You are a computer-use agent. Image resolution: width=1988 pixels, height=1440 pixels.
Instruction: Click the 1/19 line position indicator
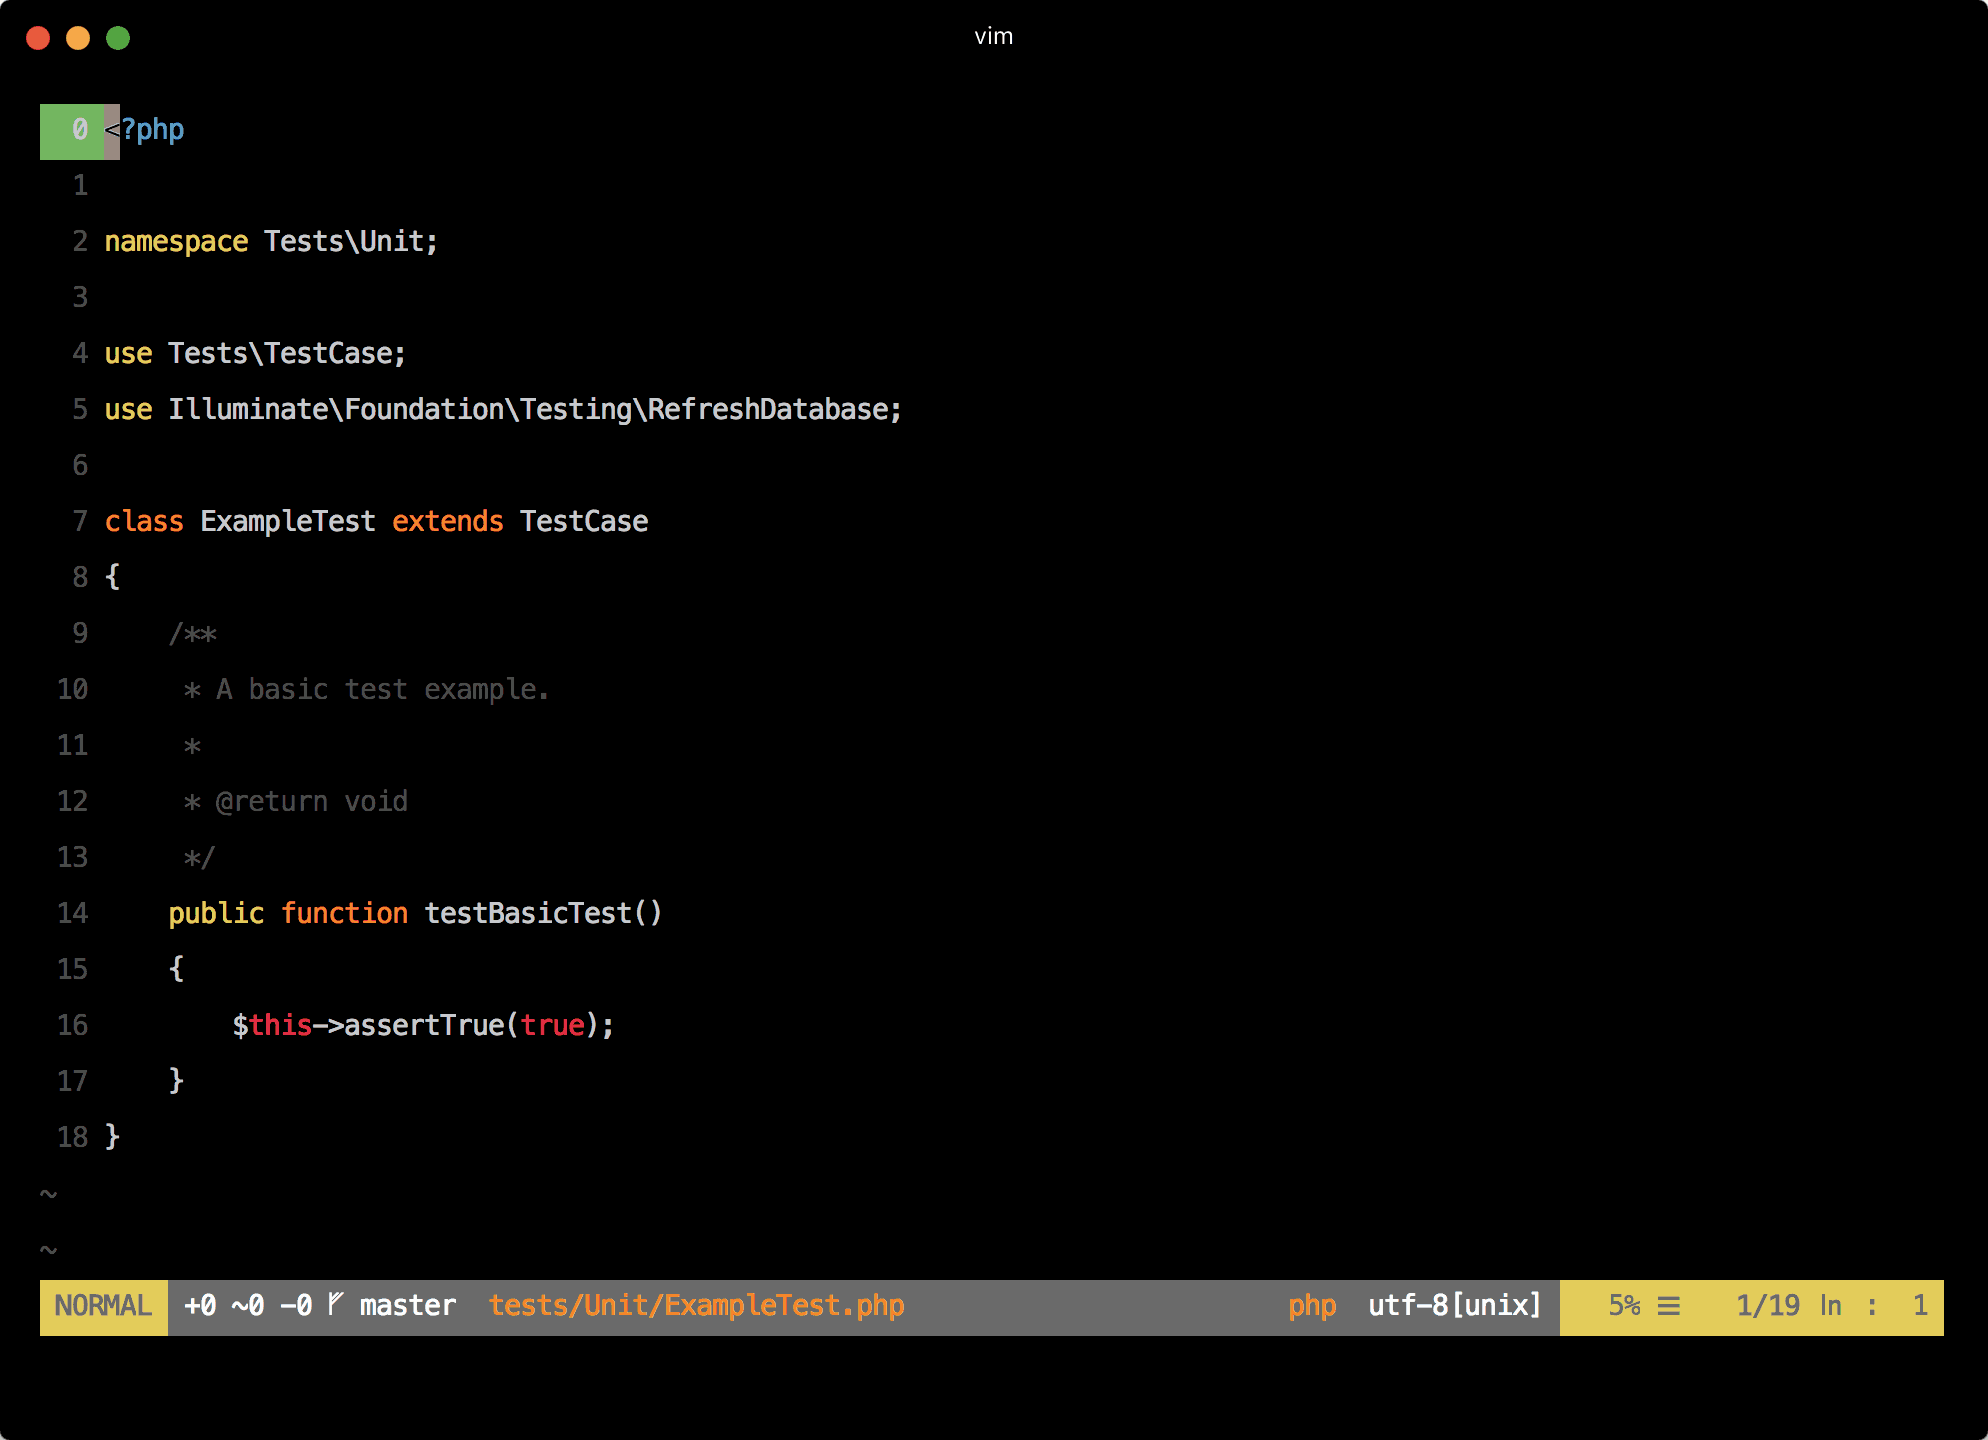click(x=1767, y=1306)
